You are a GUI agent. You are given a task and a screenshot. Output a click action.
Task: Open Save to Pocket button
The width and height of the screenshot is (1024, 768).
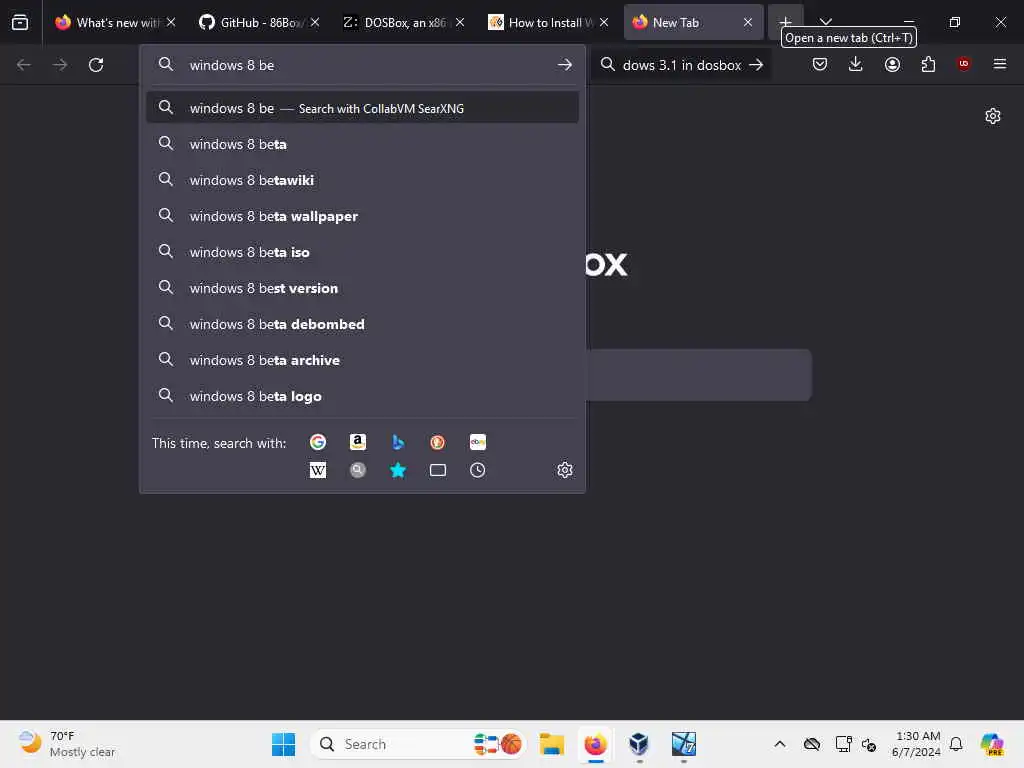pos(820,64)
